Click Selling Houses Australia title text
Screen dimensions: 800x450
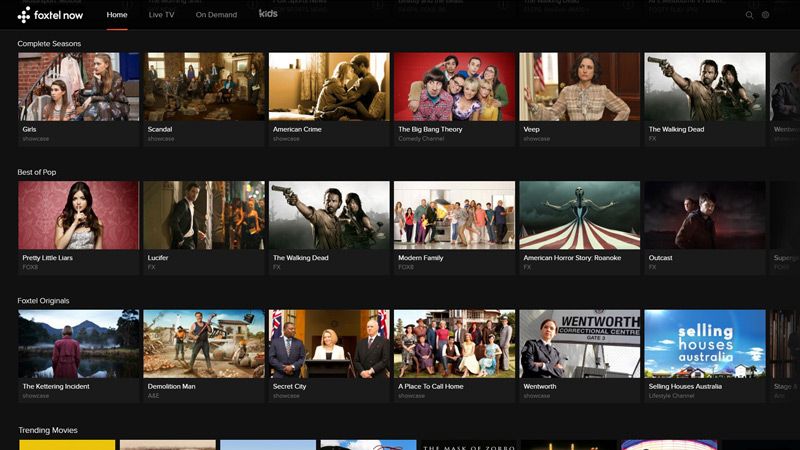click(x=685, y=387)
